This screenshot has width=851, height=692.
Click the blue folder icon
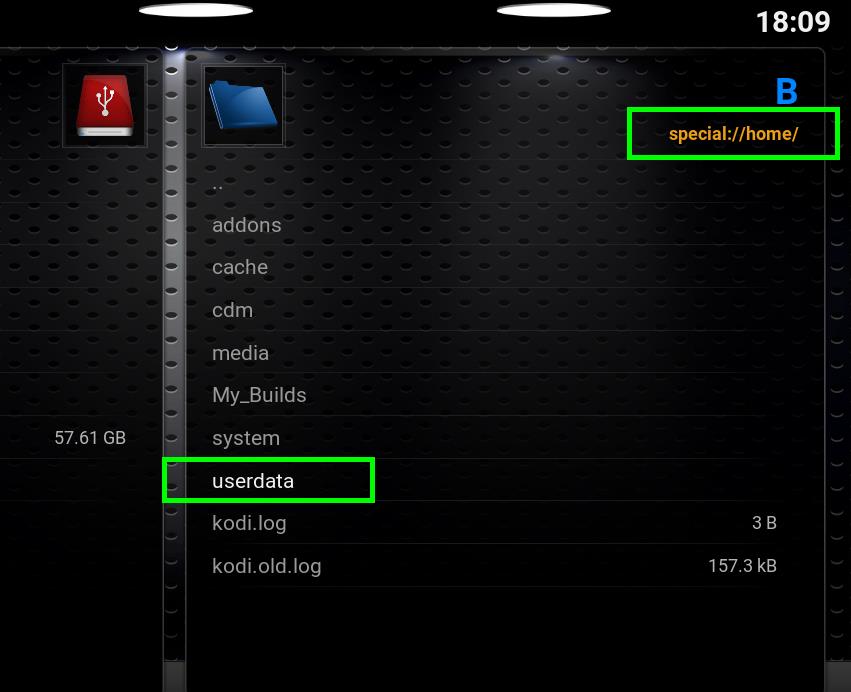pyautogui.click(x=243, y=105)
